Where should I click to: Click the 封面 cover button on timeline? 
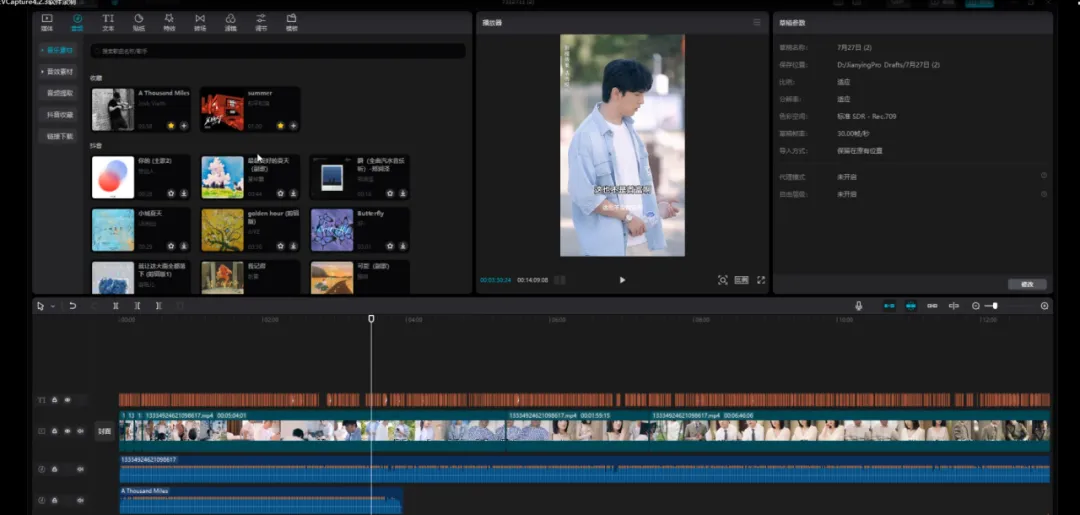pos(104,431)
